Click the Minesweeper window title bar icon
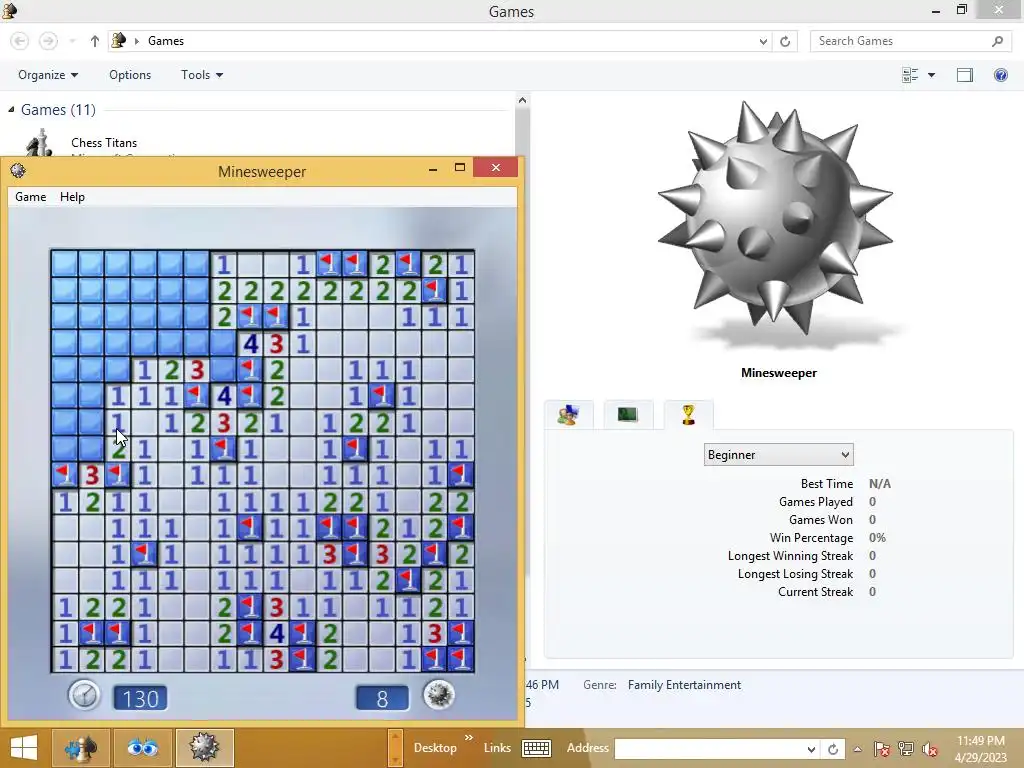 pyautogui.click(x=18, y=171)
